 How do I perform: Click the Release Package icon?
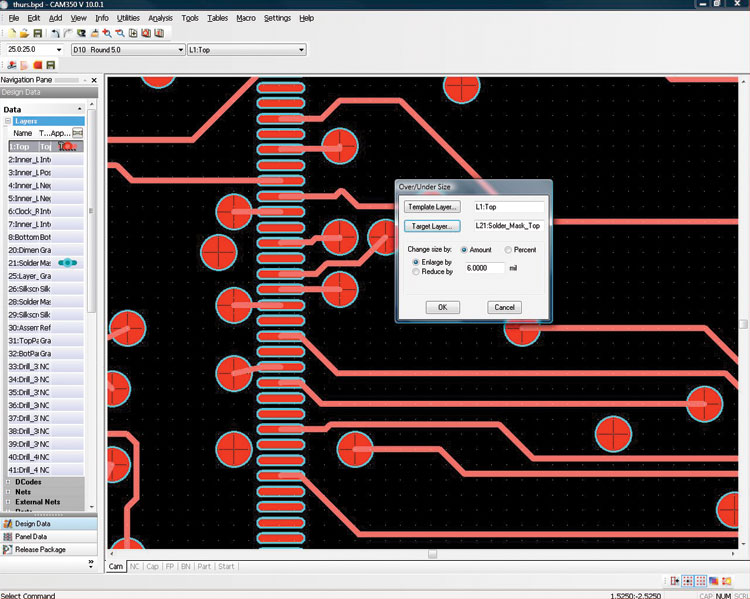(8, 549)
